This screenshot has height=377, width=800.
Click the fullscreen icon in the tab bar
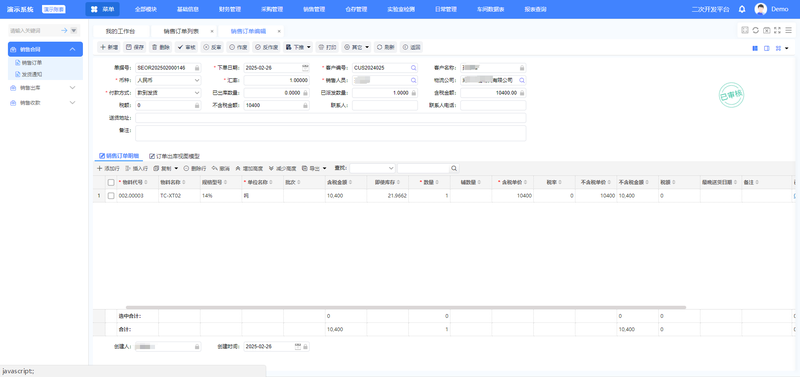(777, 30)
